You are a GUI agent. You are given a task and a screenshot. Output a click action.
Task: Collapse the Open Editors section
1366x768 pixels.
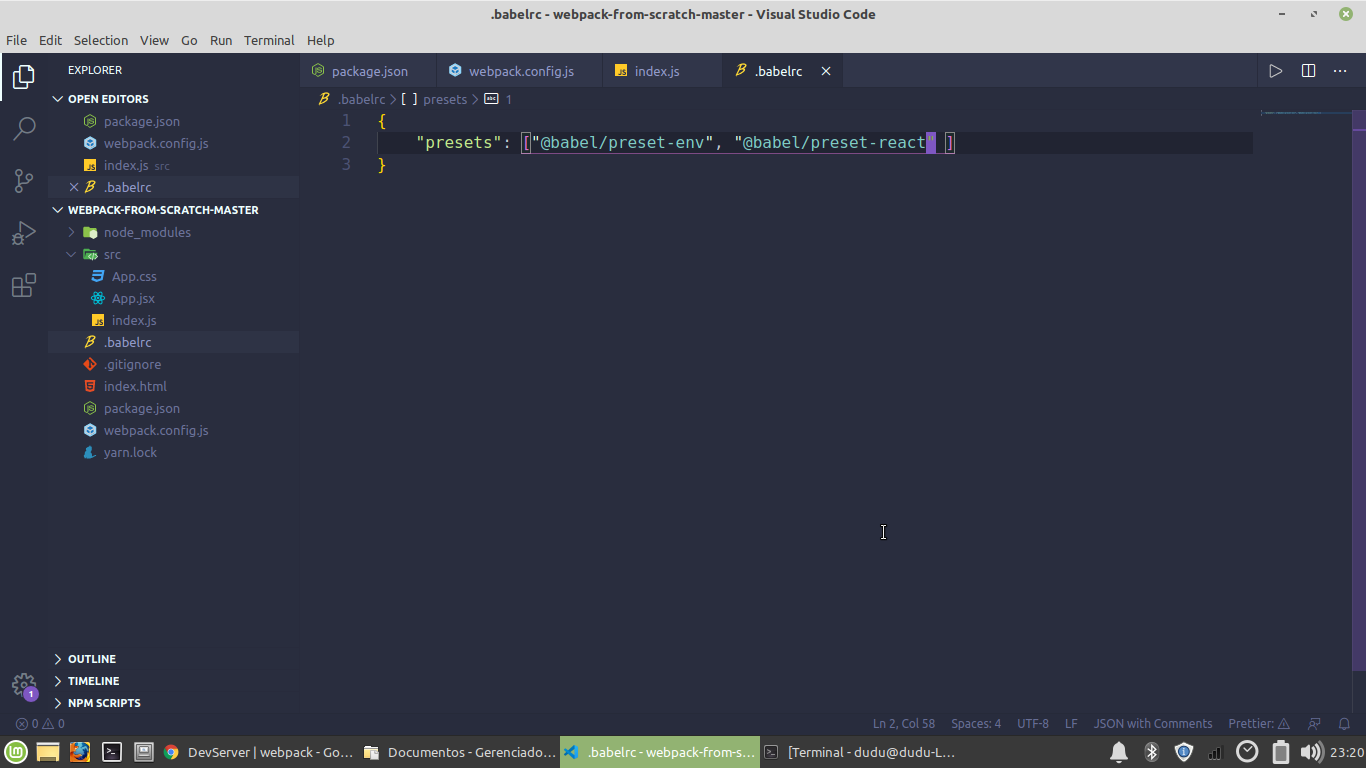pos(58,99)
